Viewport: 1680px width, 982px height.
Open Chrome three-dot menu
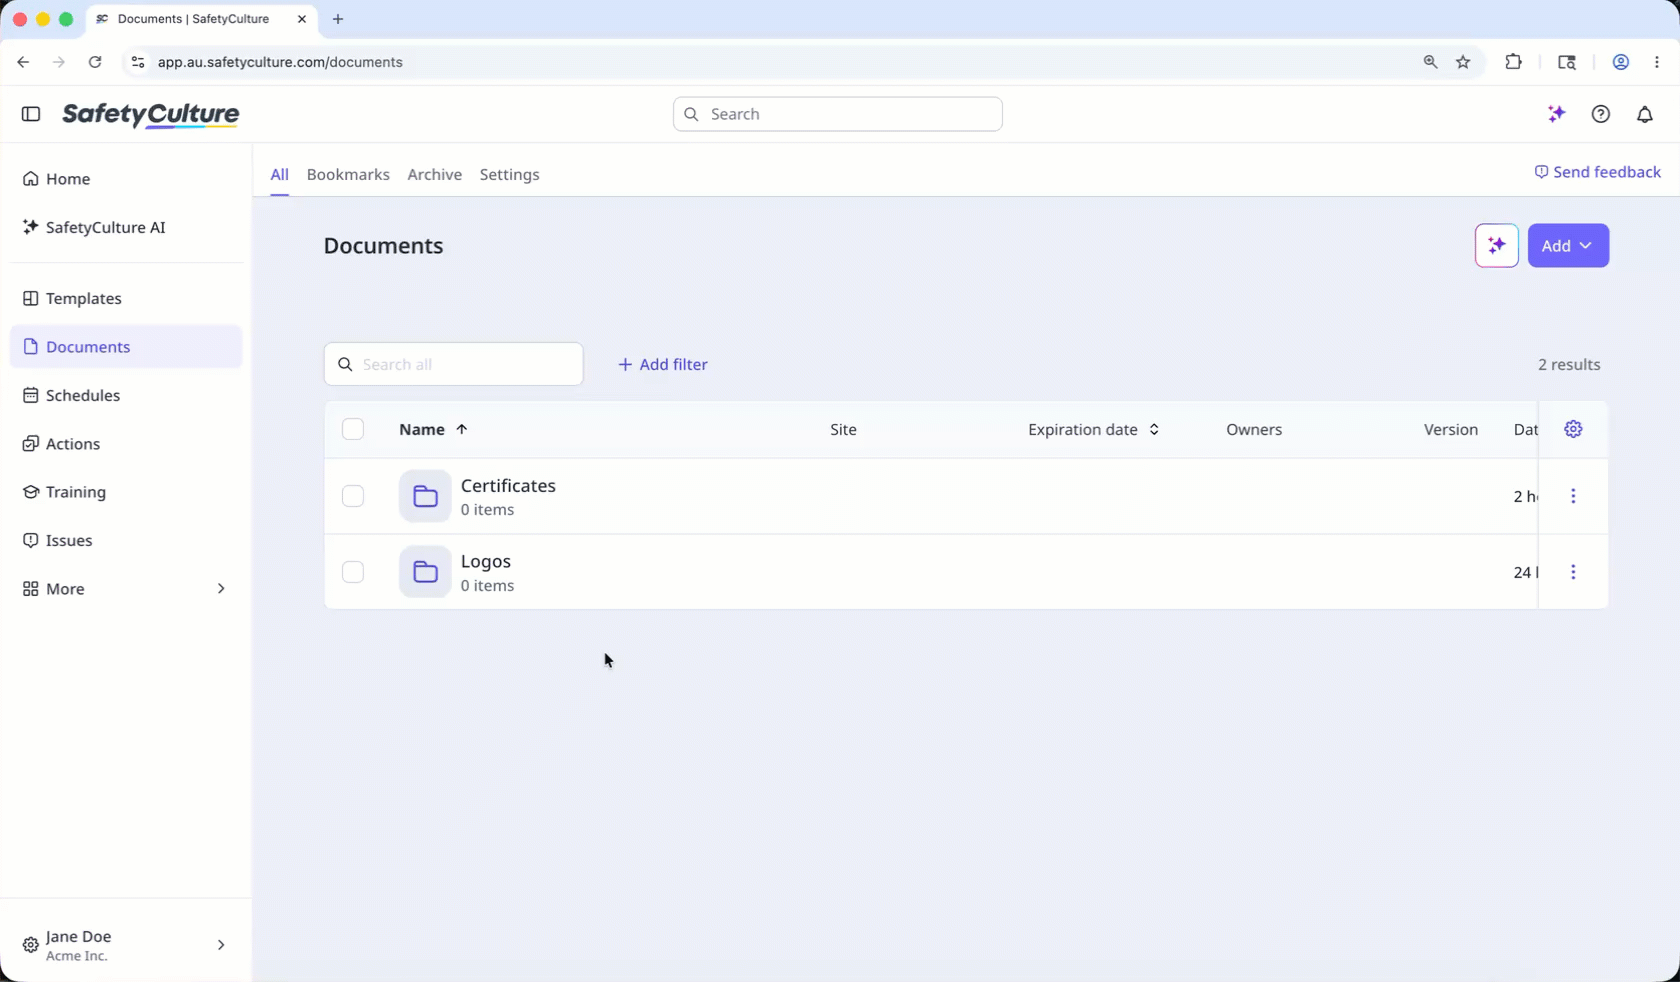[1657, 62]
